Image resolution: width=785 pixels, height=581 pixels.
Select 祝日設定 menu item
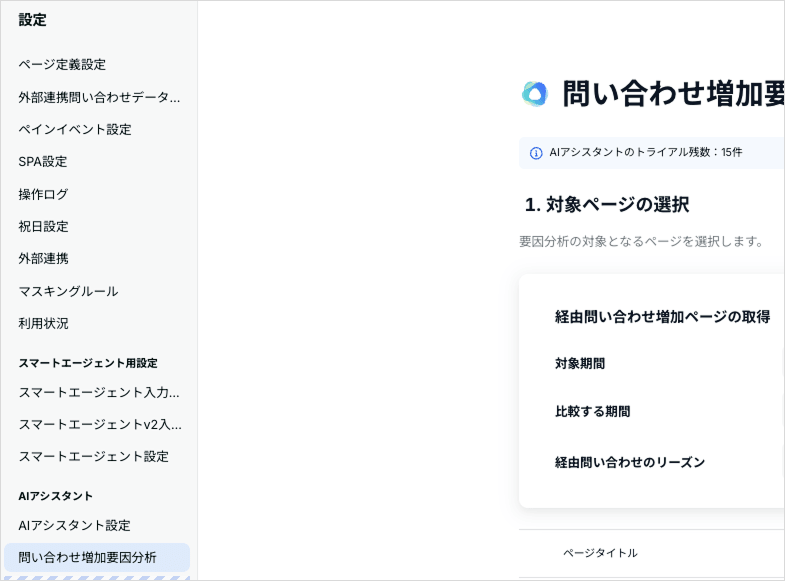click(x=43, y=226)
